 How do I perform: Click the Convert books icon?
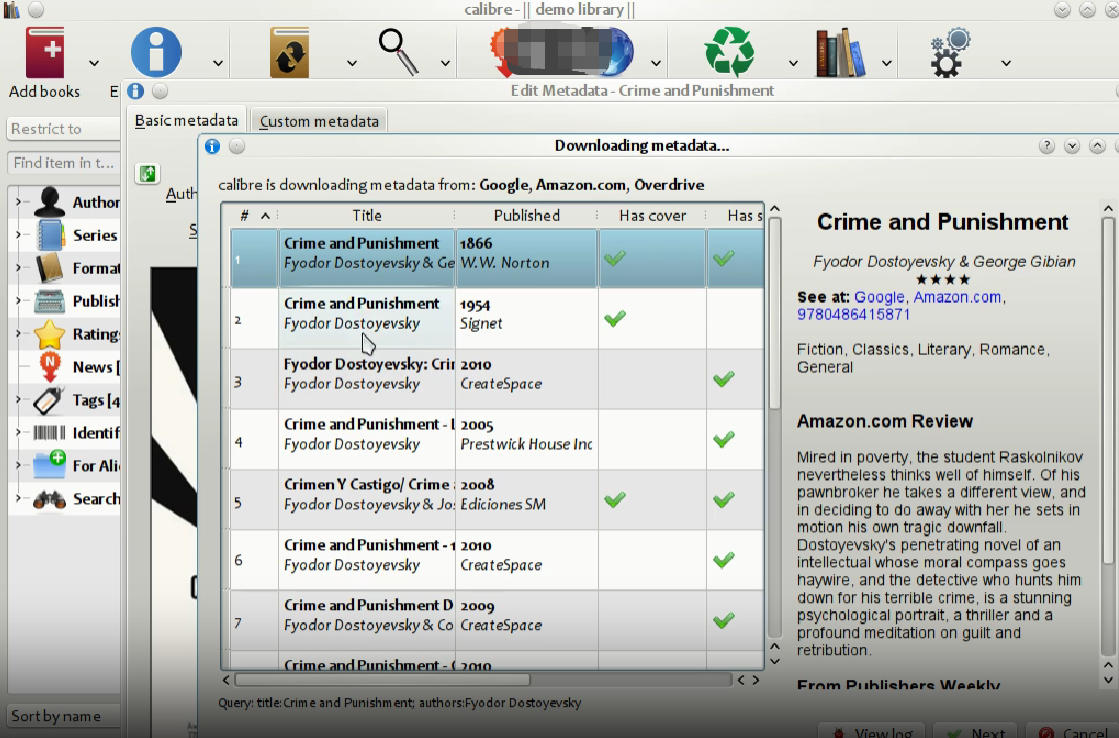[x=290, y=52]
